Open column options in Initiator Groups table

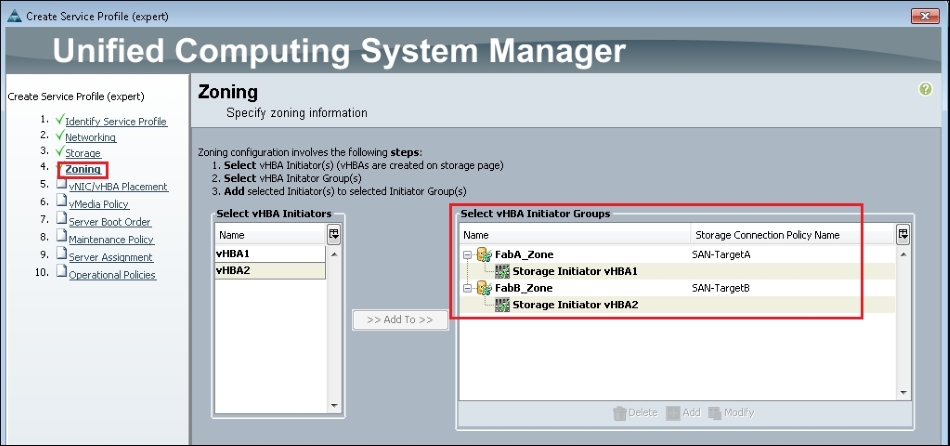(903, 235)
